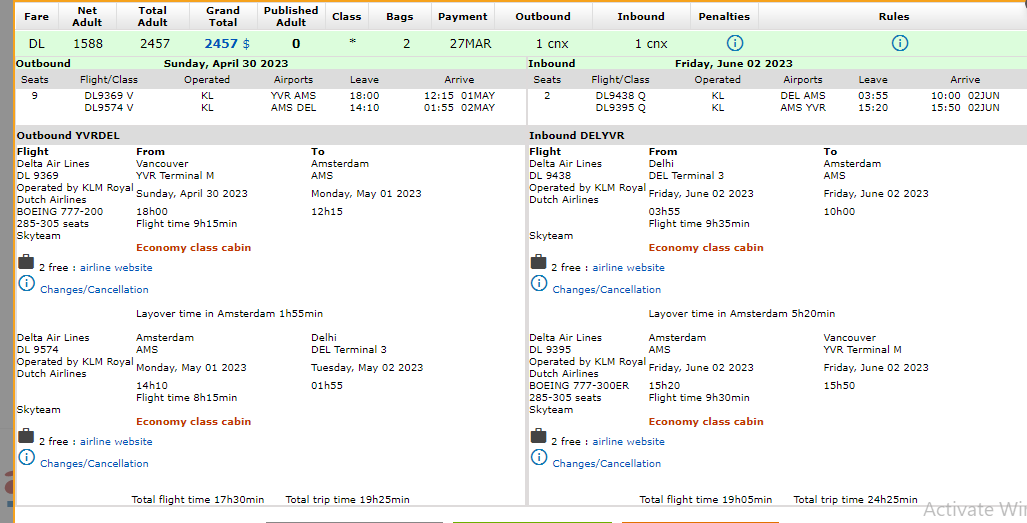Viewport: 1027px width, 523px height.
Task: Open the Penalties info icon
Action: [x=735, y=43]
